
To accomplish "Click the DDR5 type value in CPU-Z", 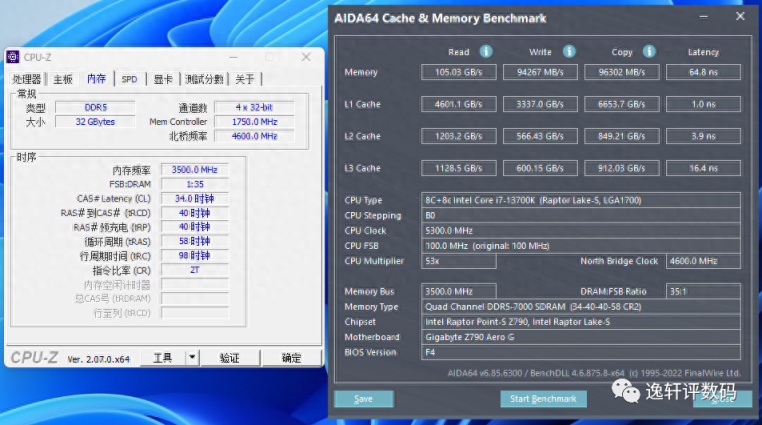I will click(x=95, y=107).
